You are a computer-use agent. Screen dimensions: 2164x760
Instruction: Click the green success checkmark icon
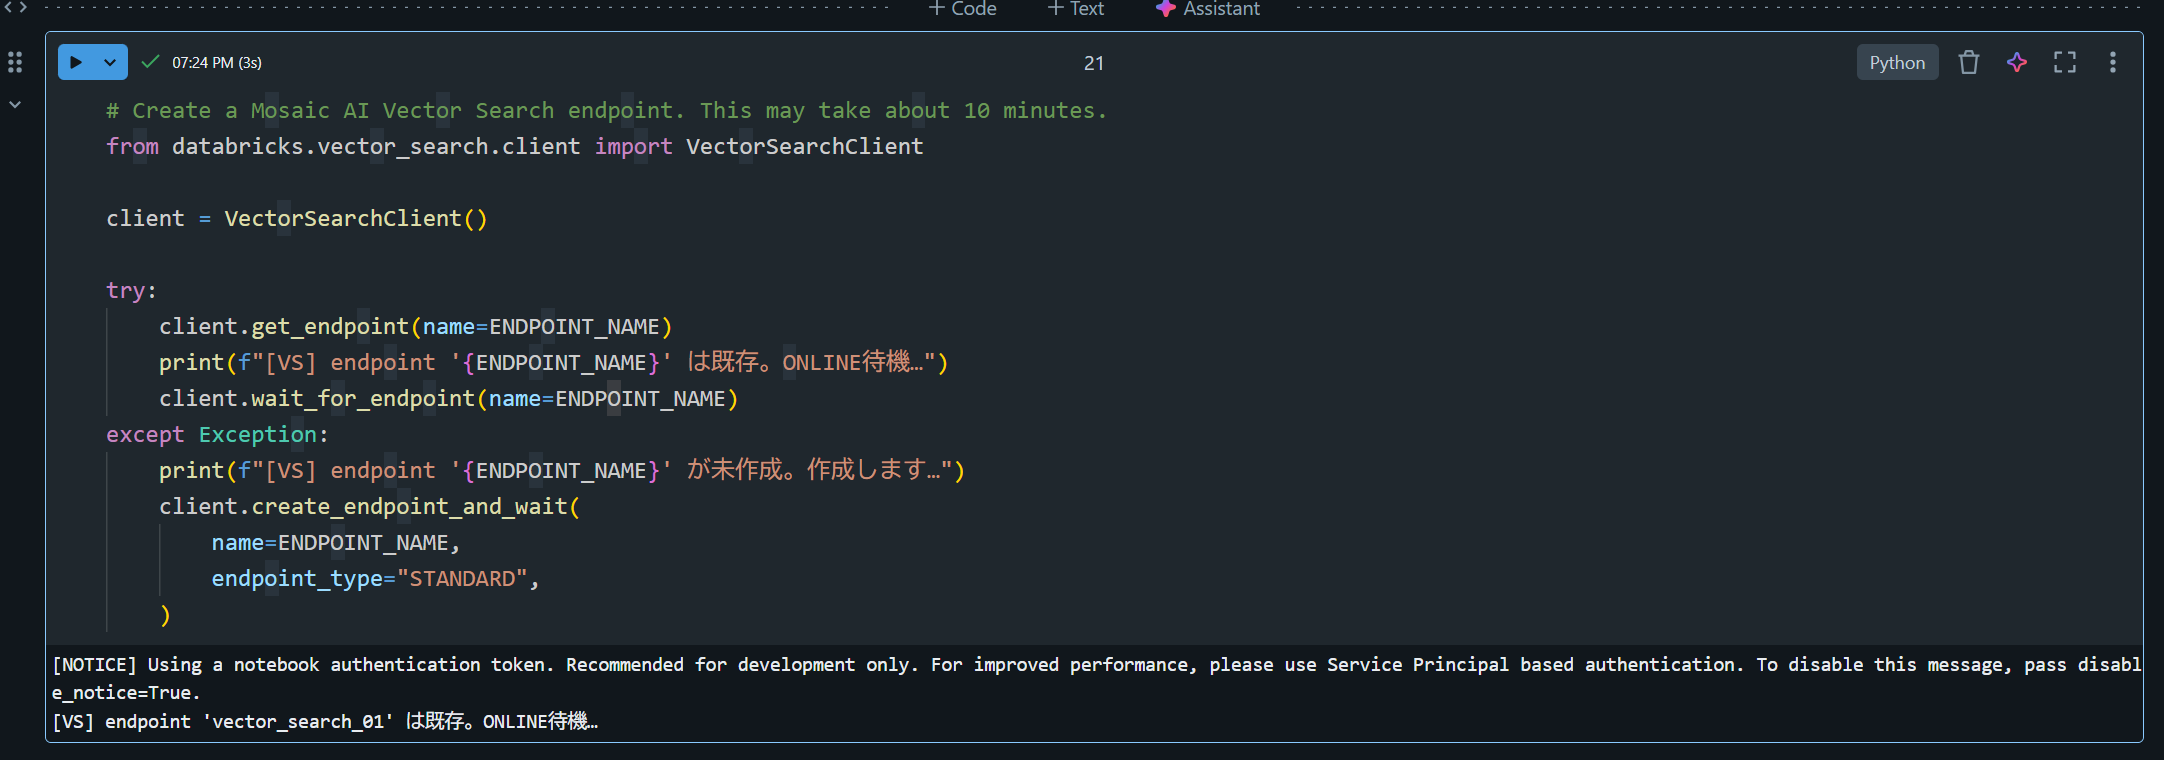coord(150,62)
